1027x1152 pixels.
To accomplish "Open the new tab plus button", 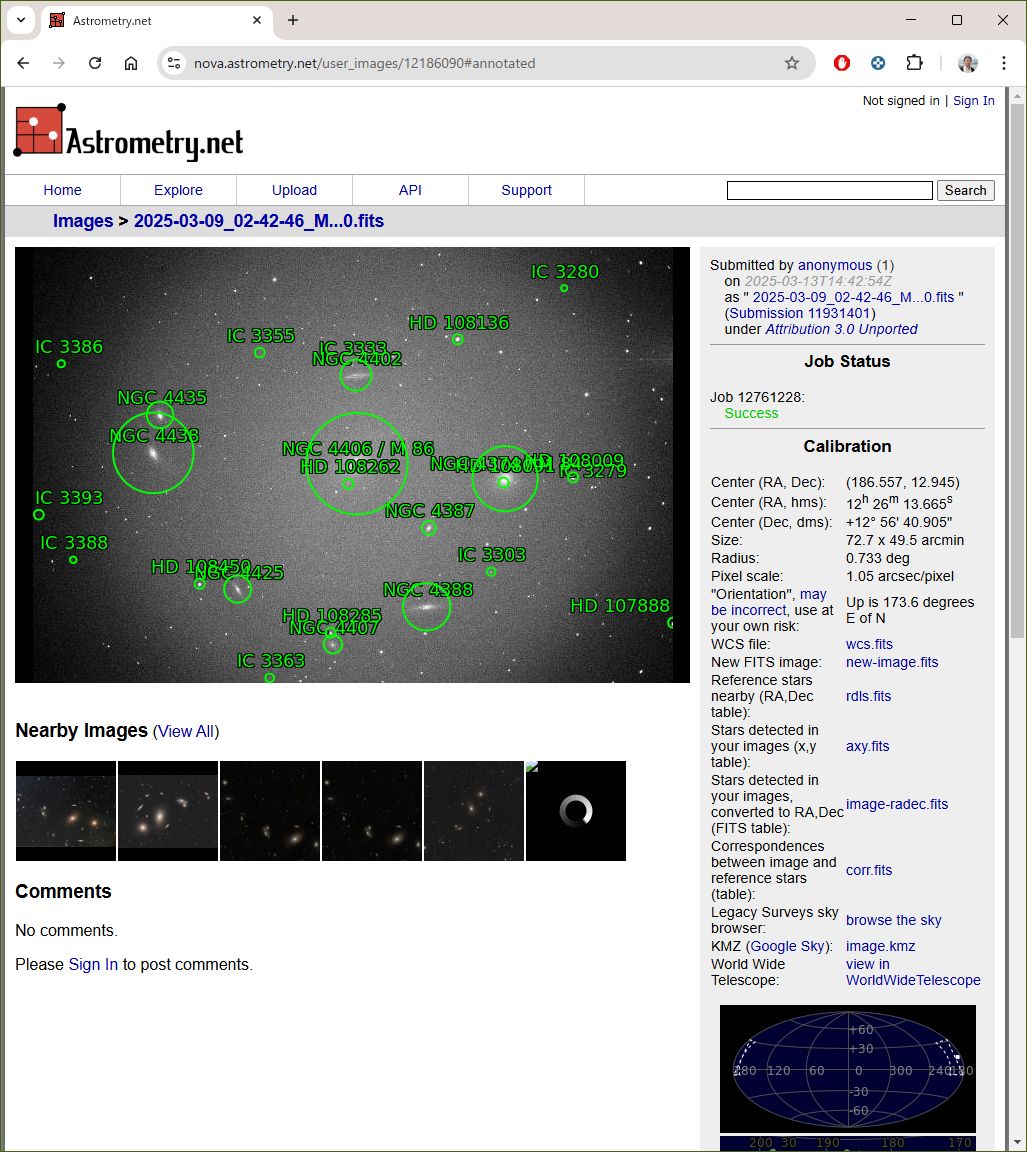I will [293, 20].
